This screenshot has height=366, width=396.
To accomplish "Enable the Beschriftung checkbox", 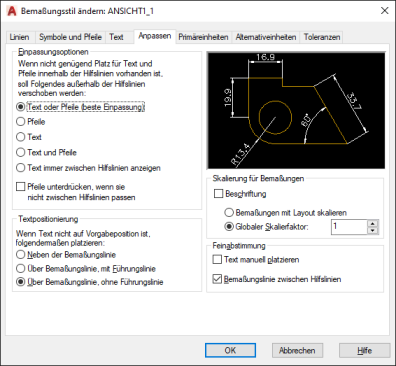I will (x=218, y=194).
